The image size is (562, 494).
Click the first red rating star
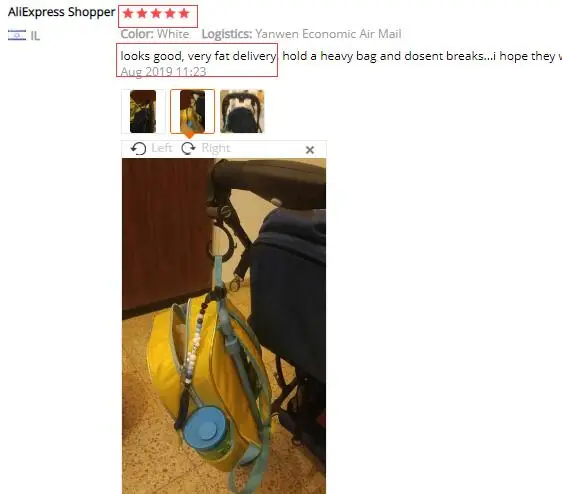coord(128,14)
